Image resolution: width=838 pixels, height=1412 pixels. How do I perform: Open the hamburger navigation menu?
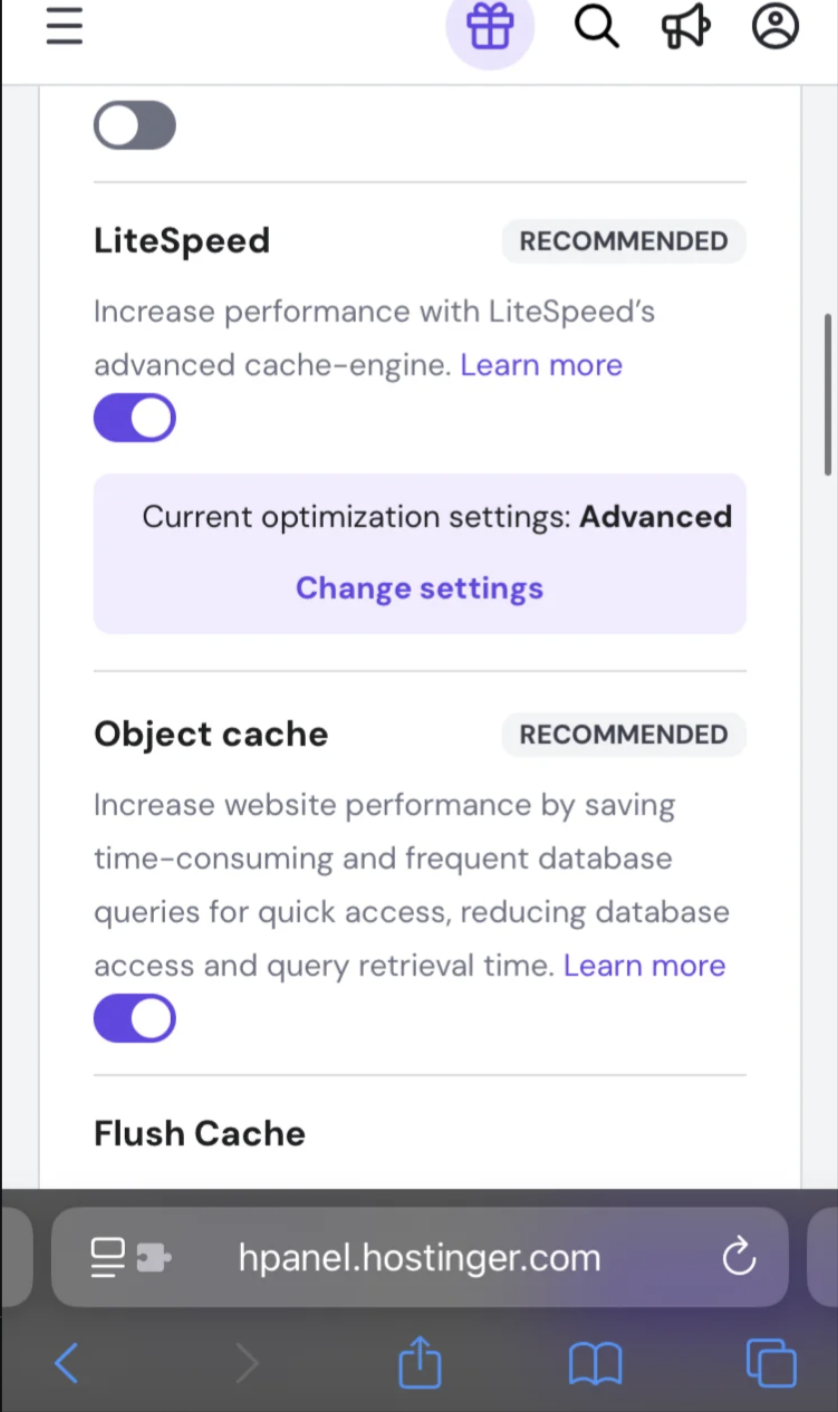pyautogui.click(x=64, y=27)
